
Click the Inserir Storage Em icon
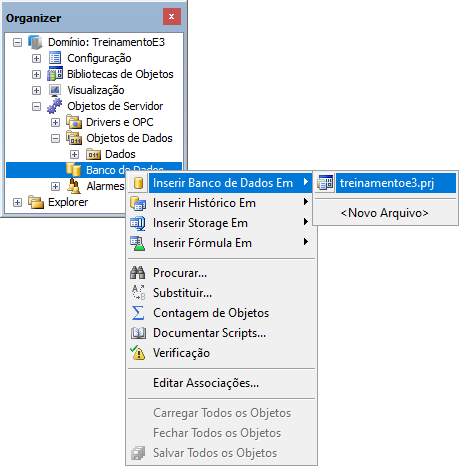[138, 223]
